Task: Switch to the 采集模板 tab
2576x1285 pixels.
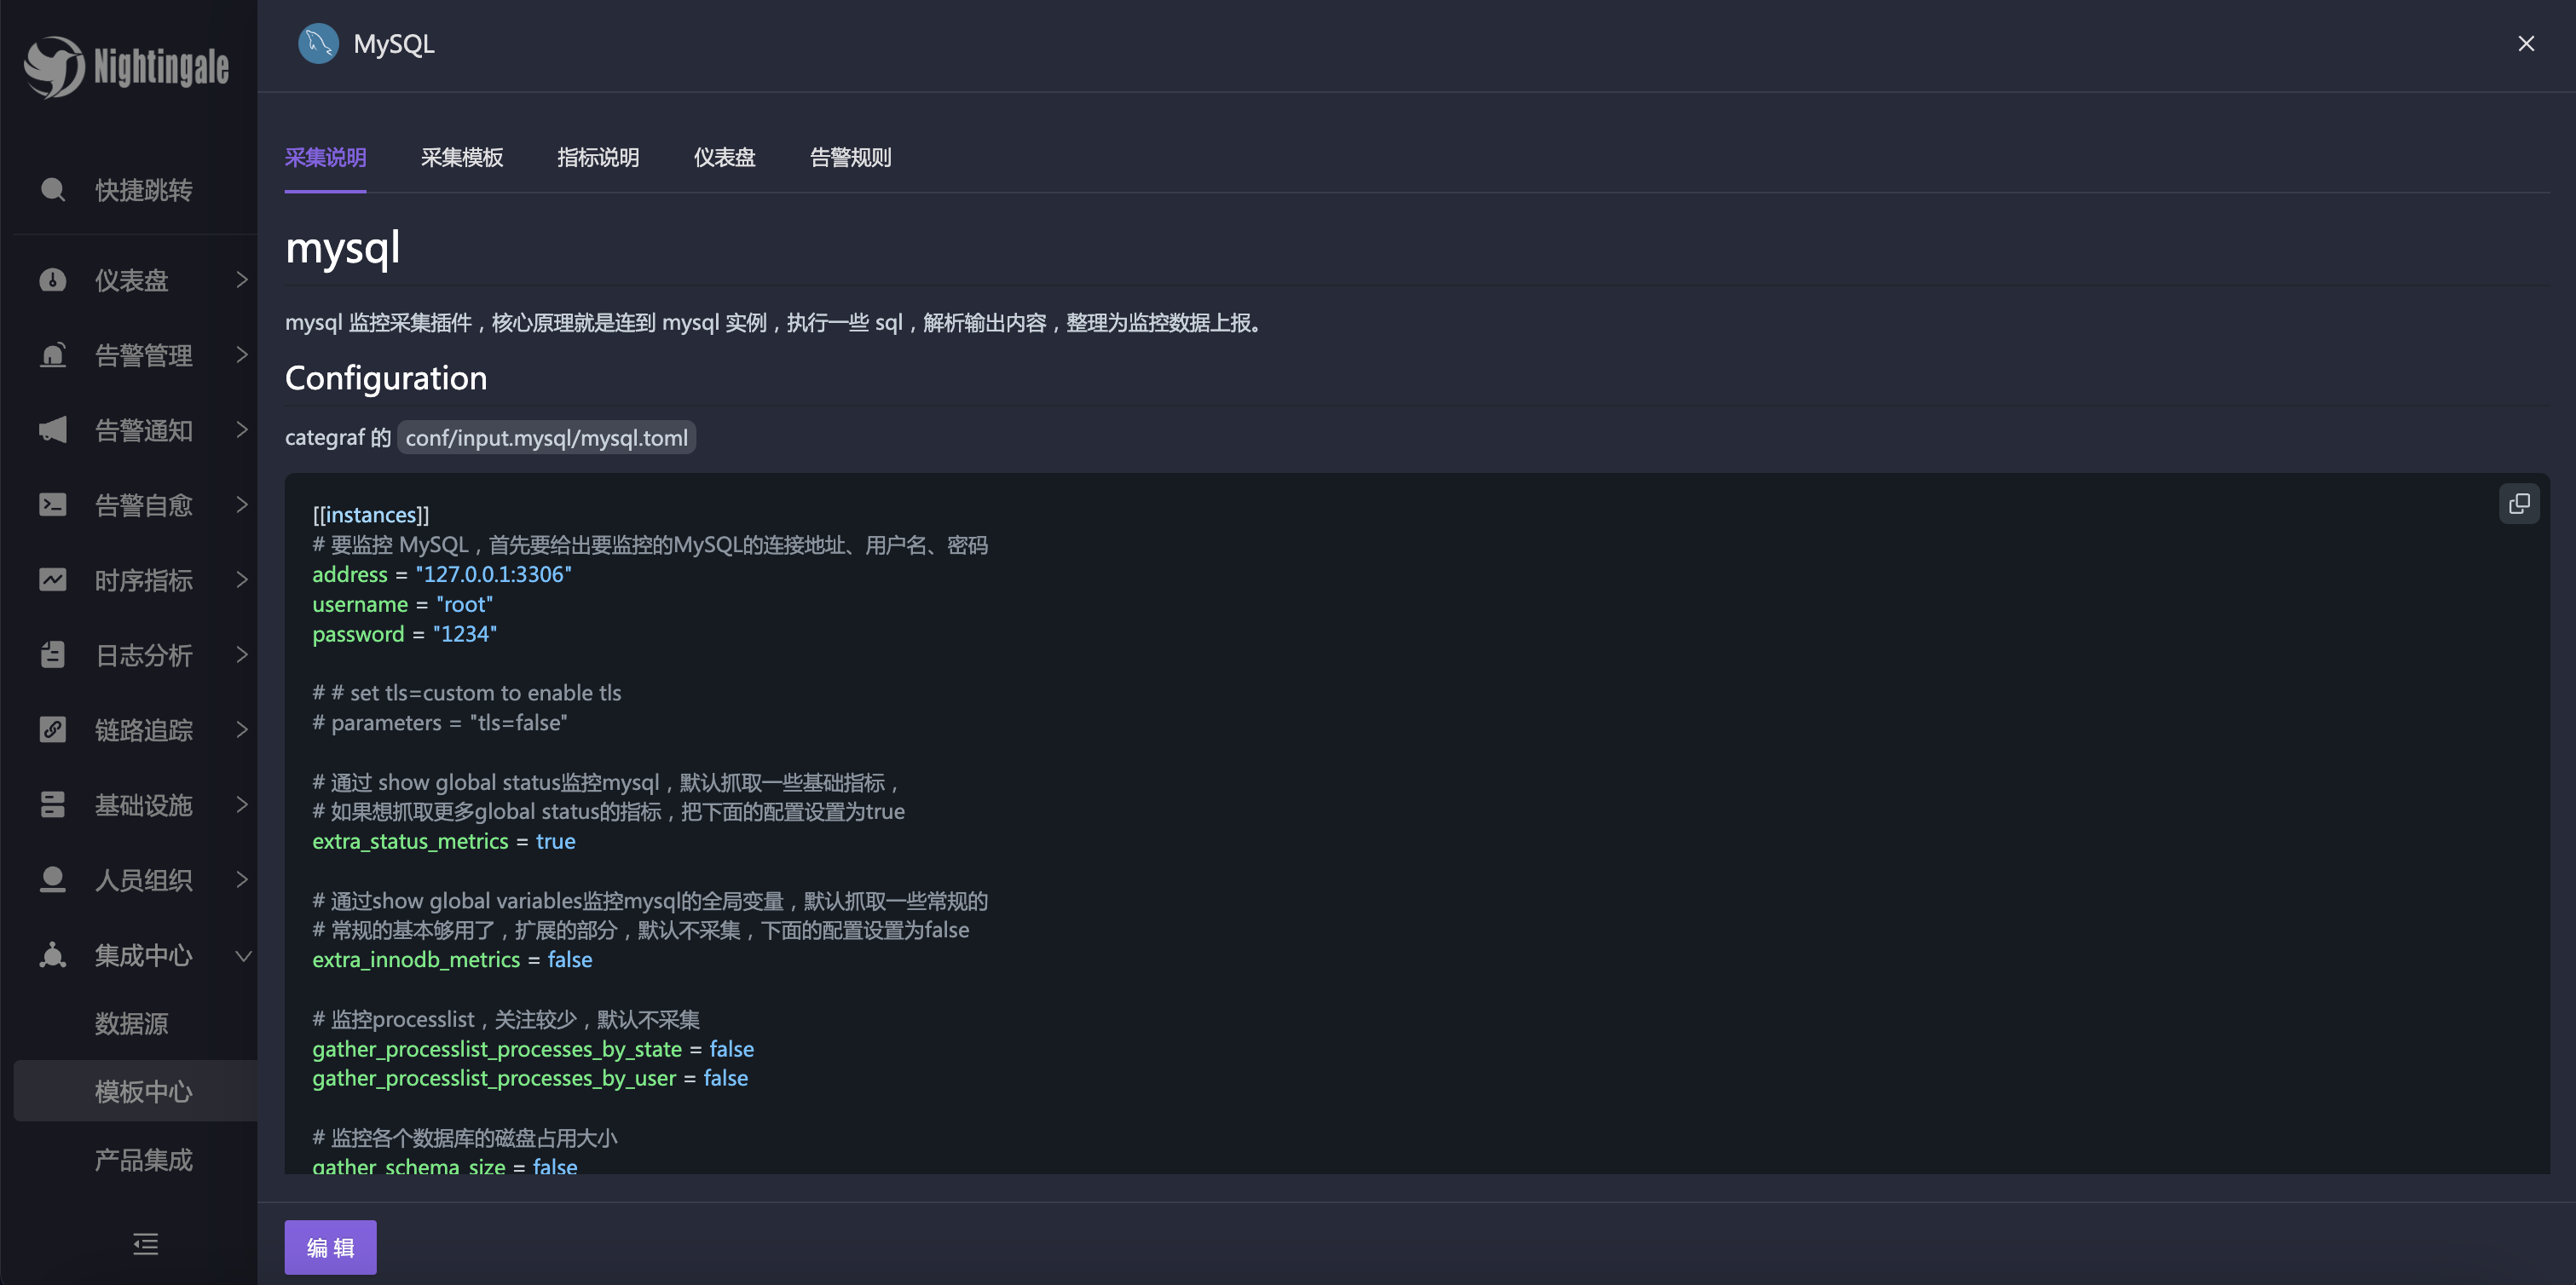Action: point(461,157)
